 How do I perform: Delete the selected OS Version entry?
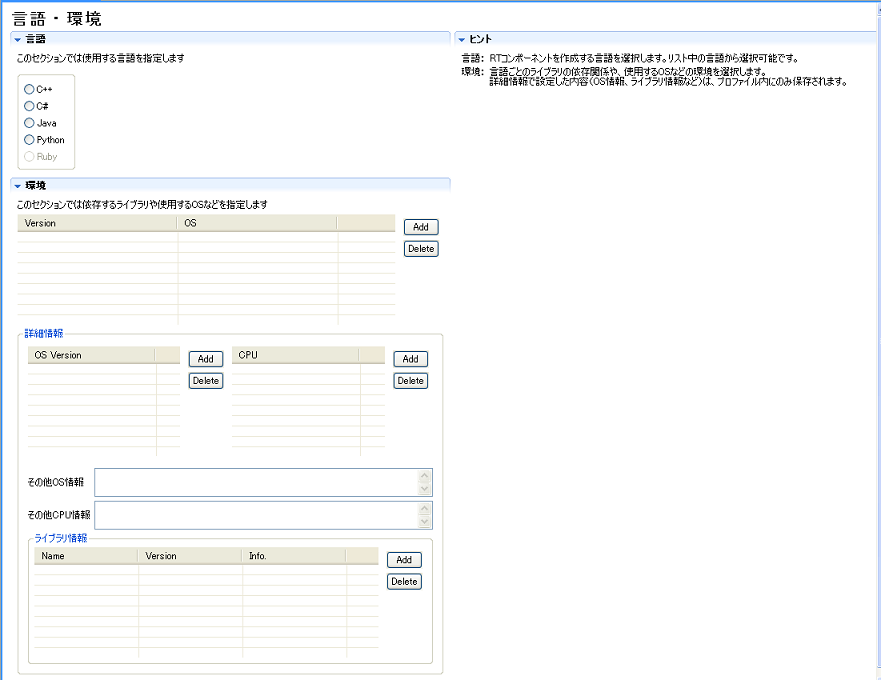206,381
